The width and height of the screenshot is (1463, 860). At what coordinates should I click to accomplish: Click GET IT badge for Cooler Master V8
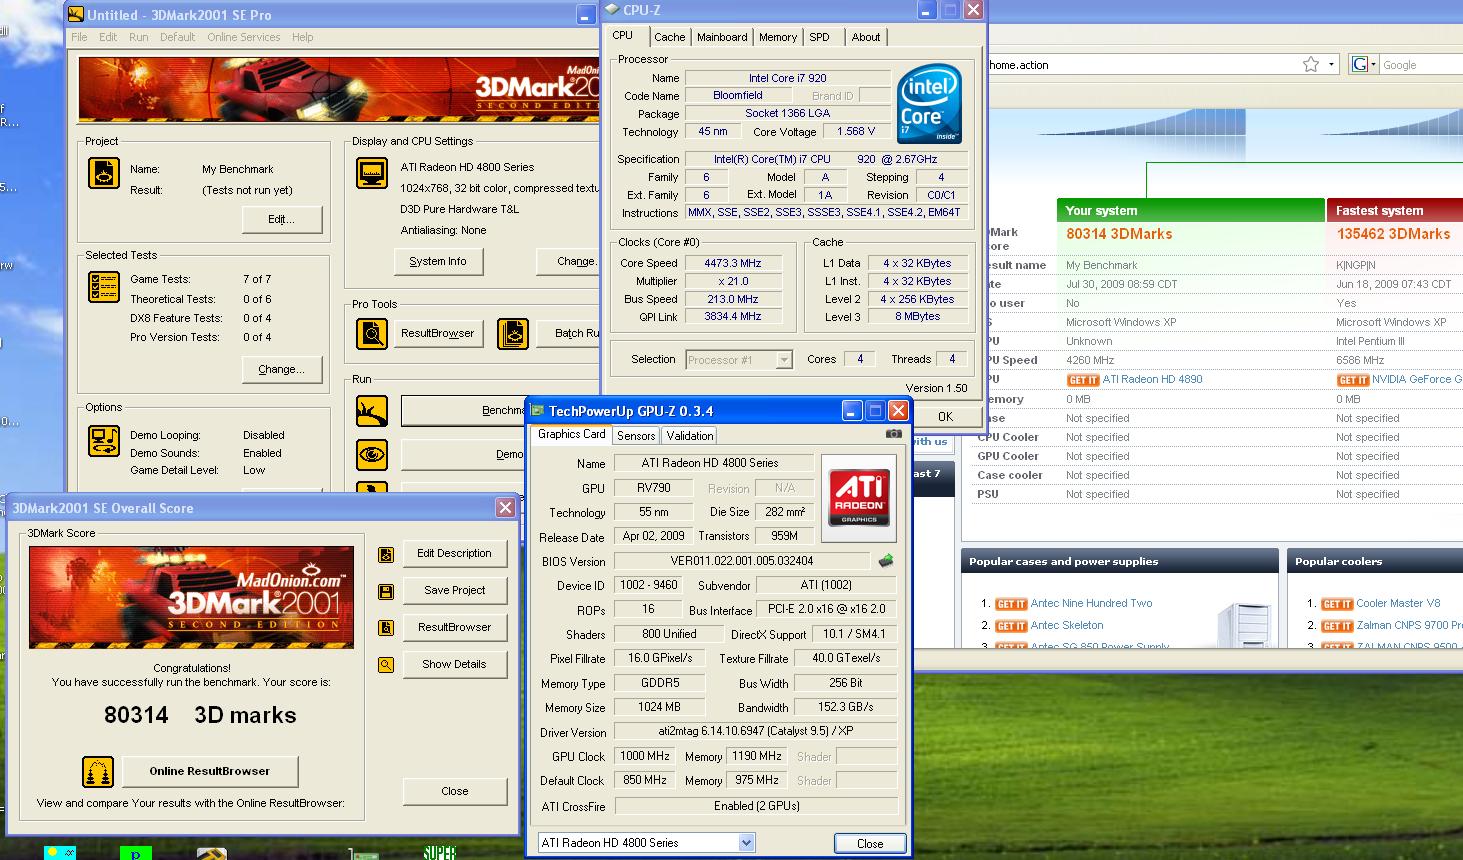[x=1337, y=604]
